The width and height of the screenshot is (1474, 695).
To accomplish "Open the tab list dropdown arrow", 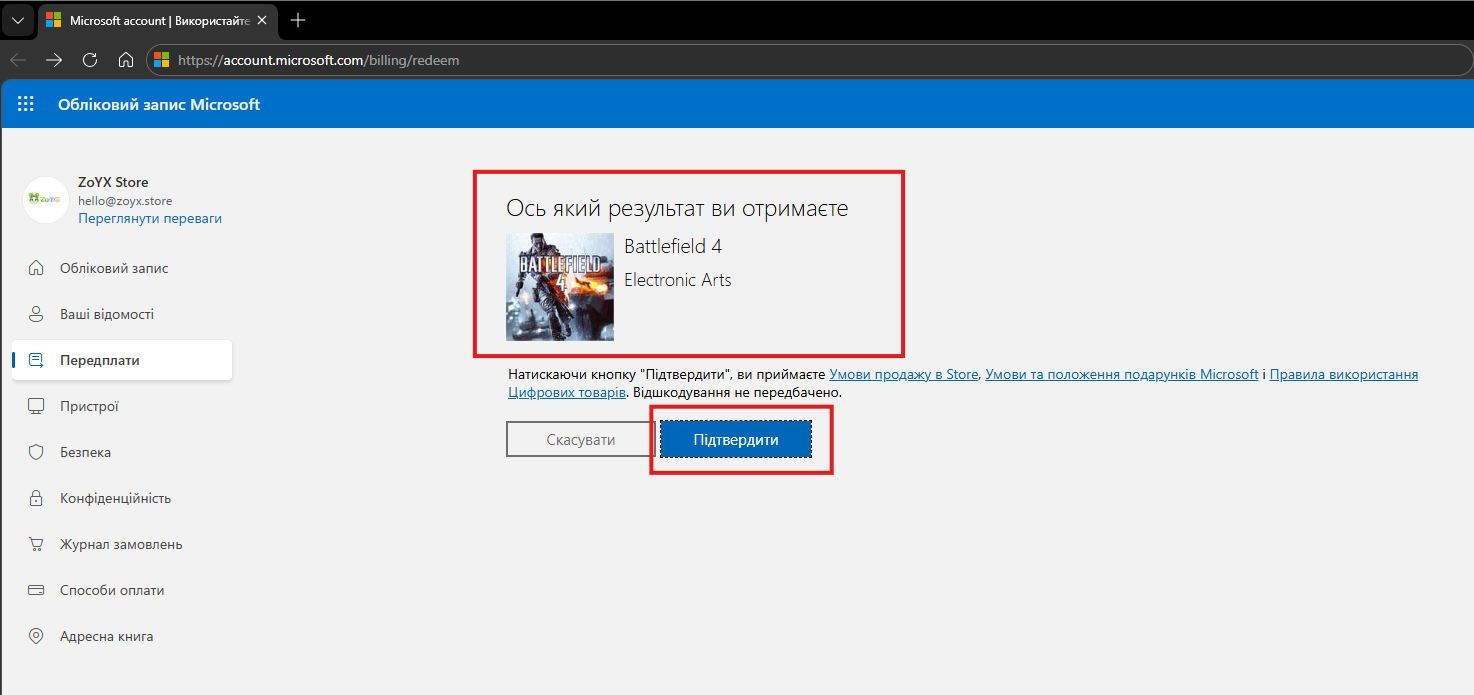I will pyautogui.click(x=18, y=20).
